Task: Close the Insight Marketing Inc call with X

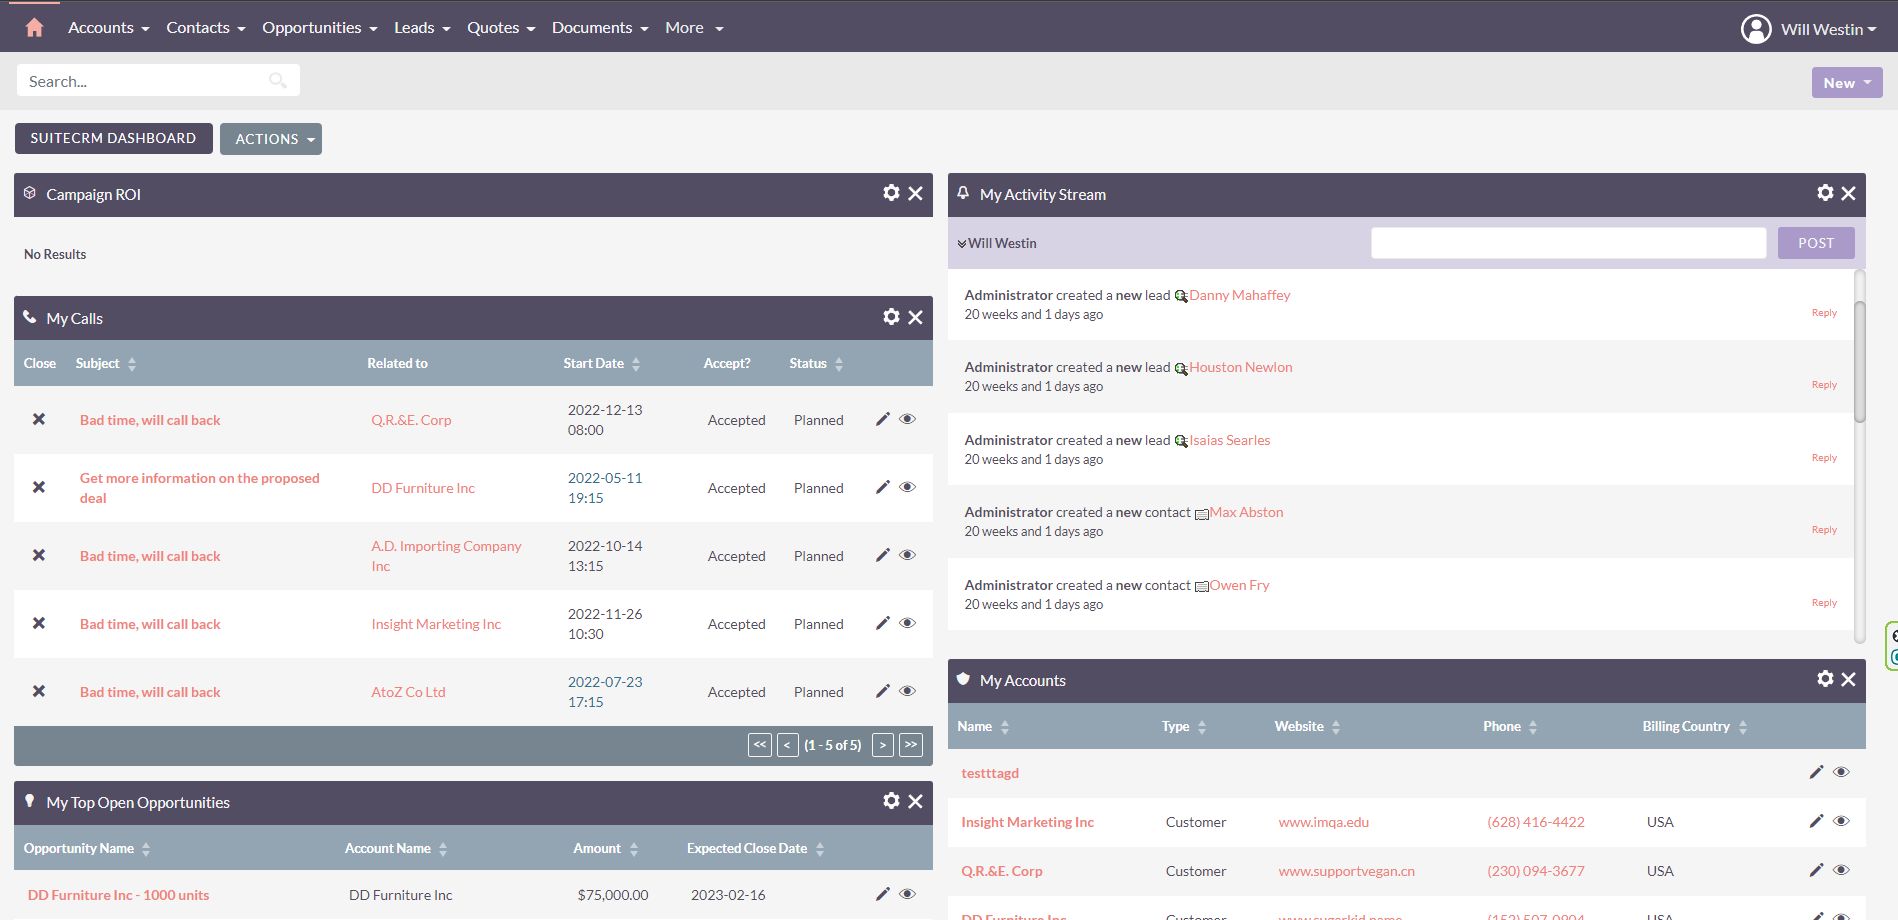Action: (x=39, y=623)
